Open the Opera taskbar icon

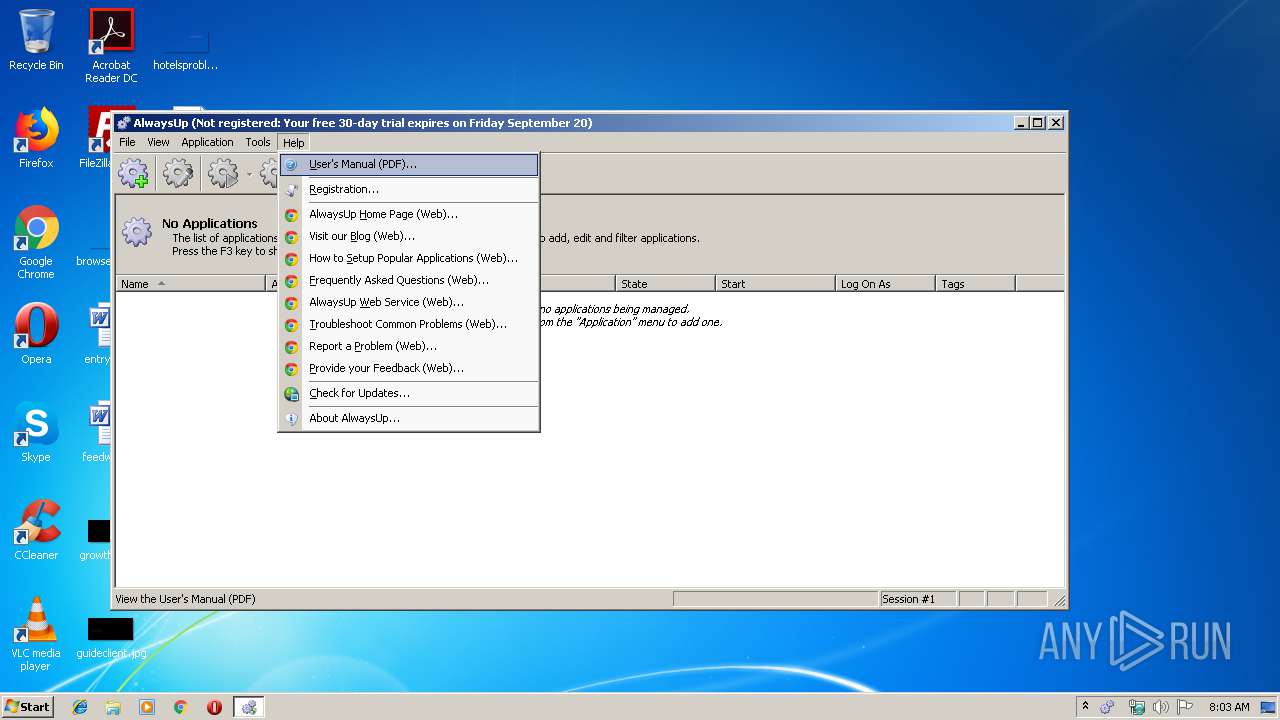pyautogui.click(x=214, y=707)
